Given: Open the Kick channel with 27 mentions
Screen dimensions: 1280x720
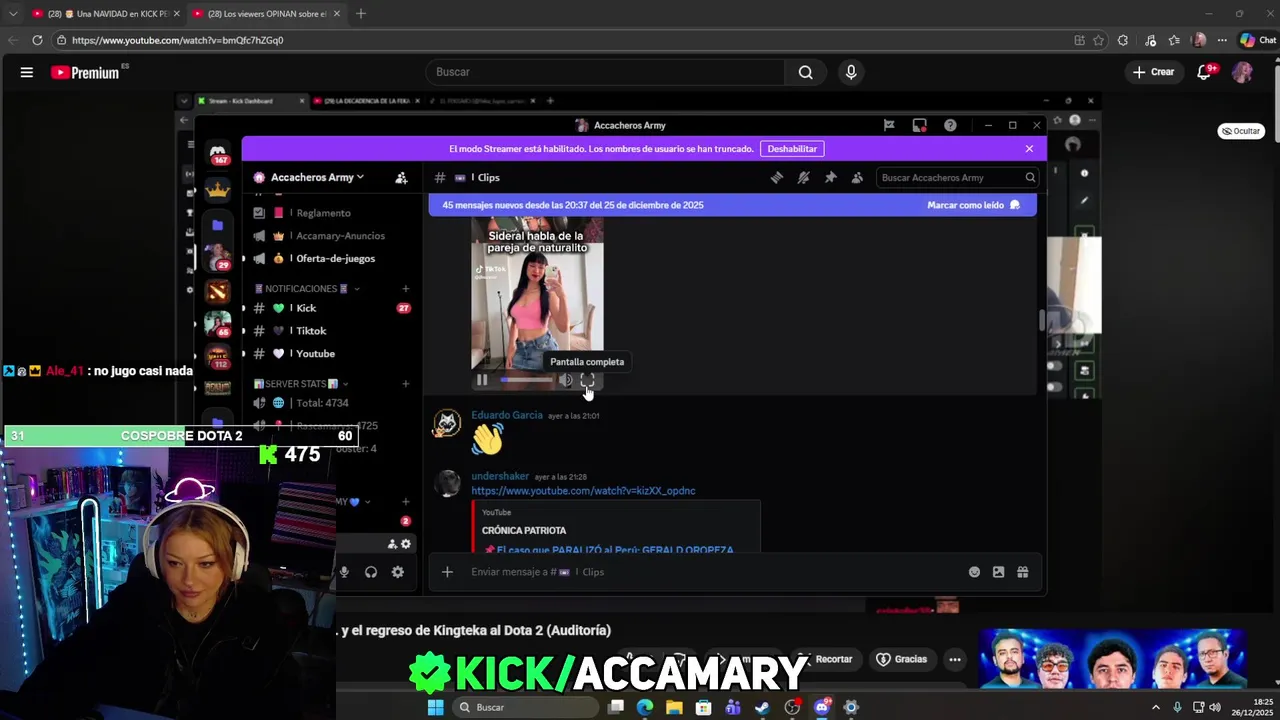Looking at the screenshot, I should pyautogui.click(x=330, y=308).
